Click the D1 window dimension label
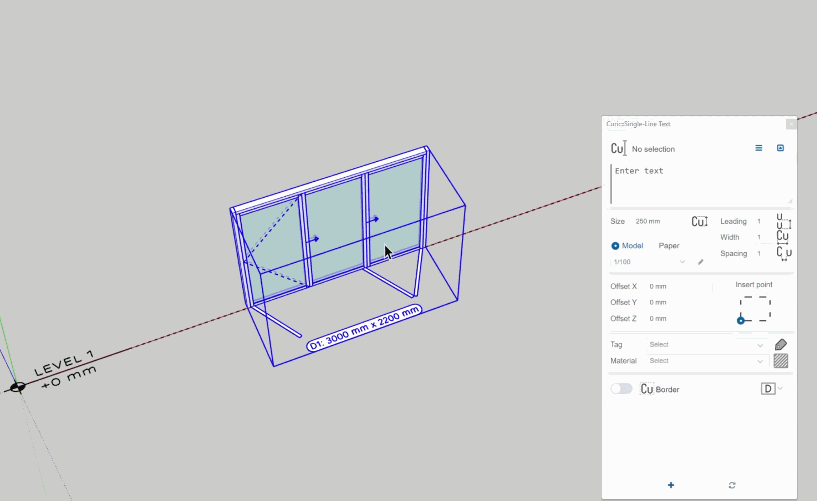Viewport: 817px width, 501px height. [364, 327]
